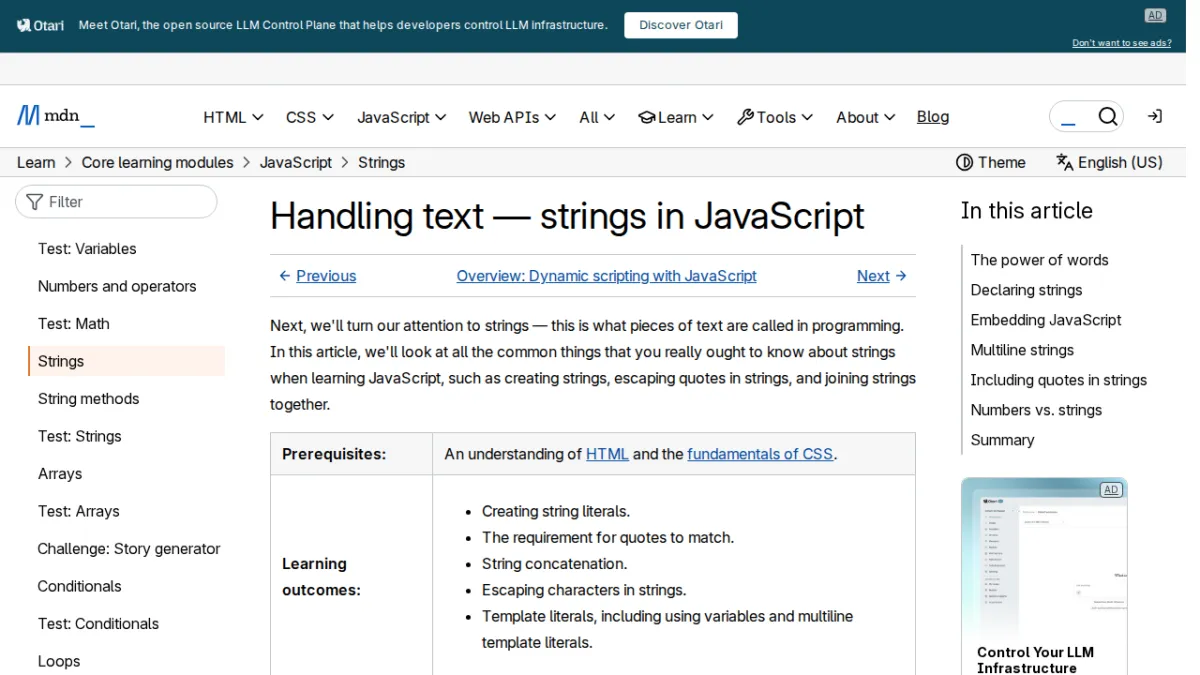Click the Discover Otari button

tap(681, 25)
